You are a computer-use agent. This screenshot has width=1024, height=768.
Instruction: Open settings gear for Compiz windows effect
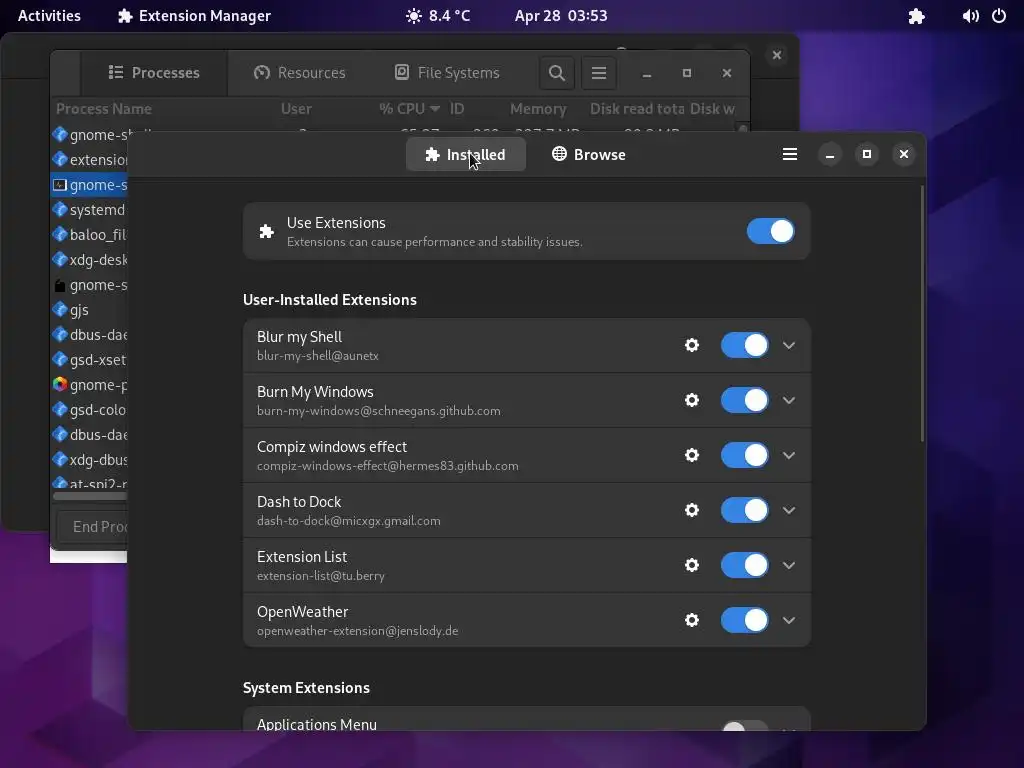point(692,455)
